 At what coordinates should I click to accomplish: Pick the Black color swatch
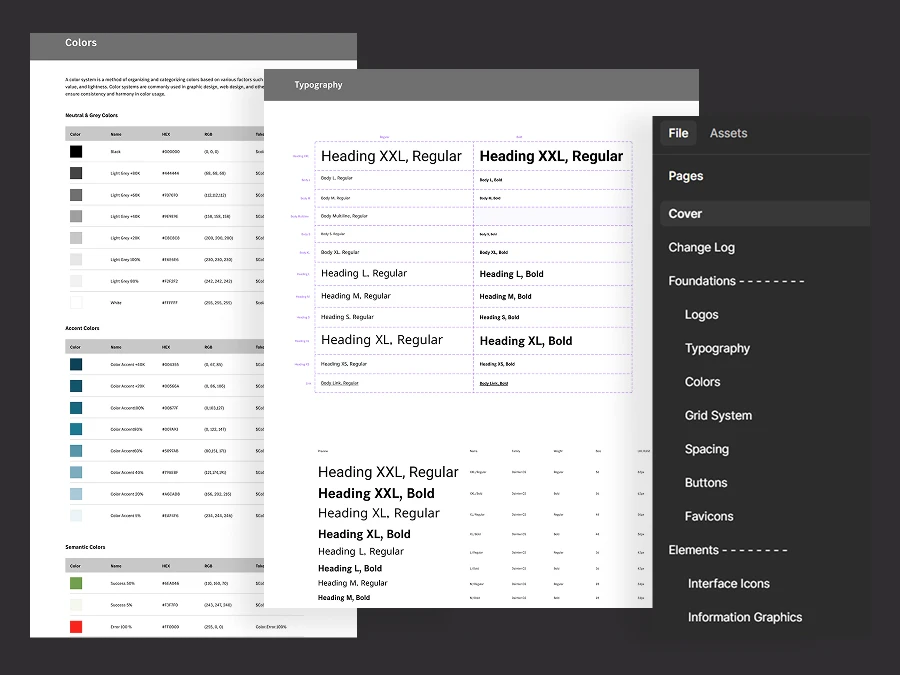pos(76,152)
